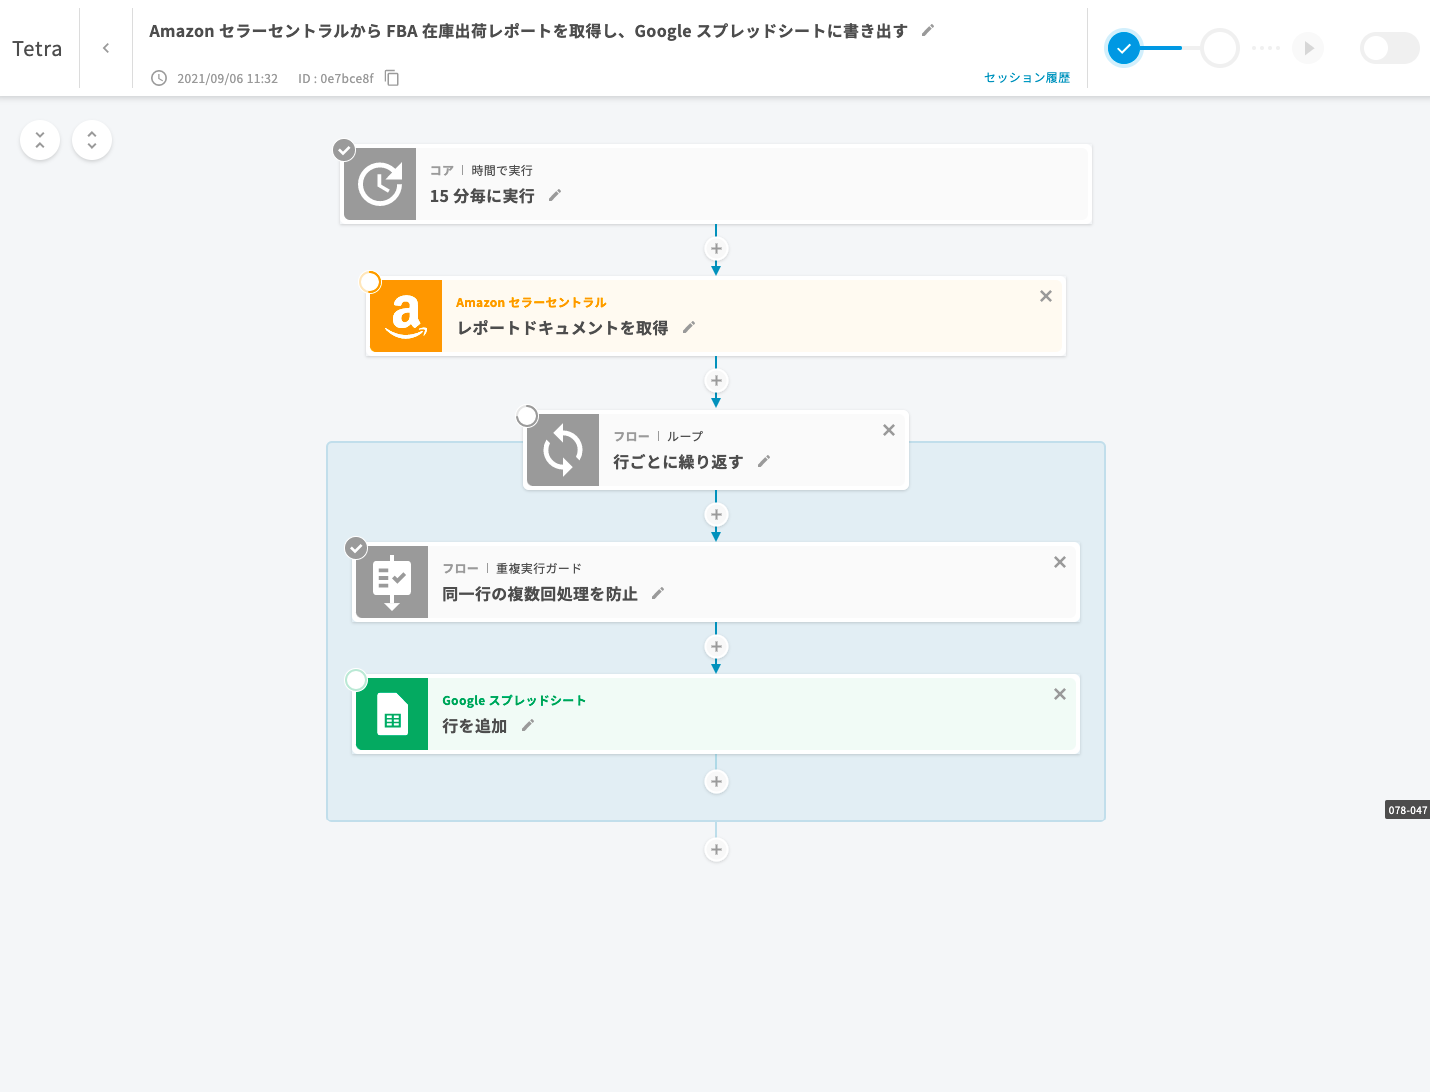Click status circle on Amazon step
Image resolution: width=1430 pixels, height=1092 pixels.
point(370,282)
